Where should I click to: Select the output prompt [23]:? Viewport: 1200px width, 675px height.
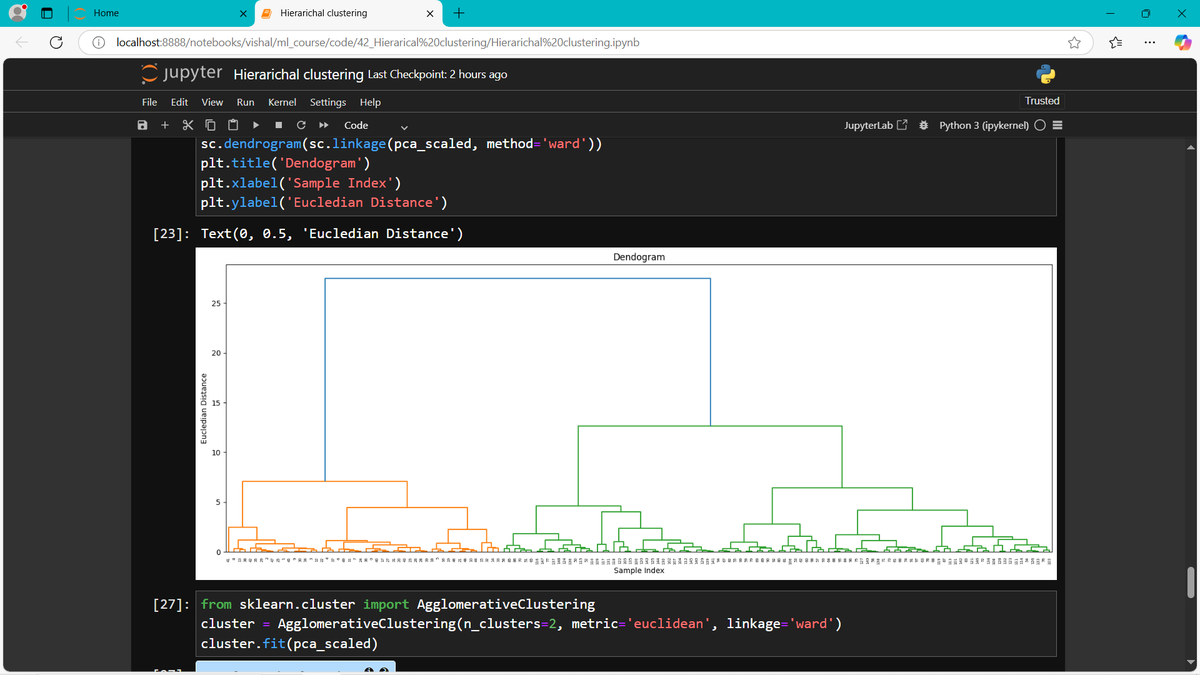pos(172,234)
